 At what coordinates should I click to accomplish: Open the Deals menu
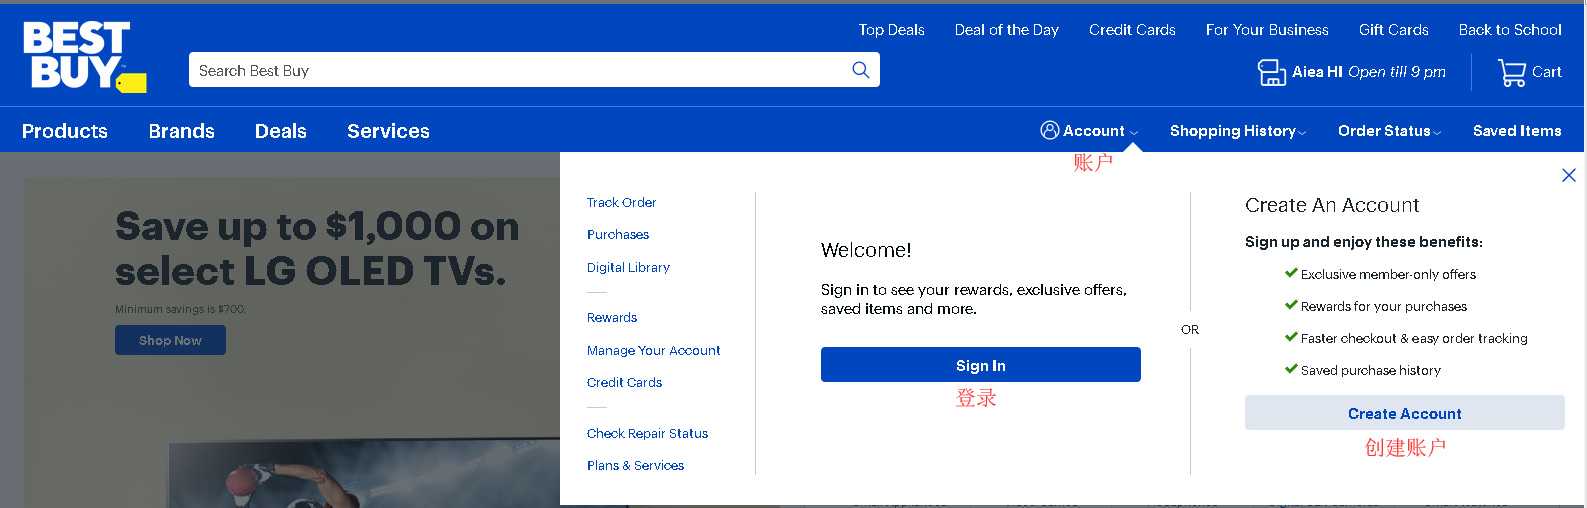click(x=280, y=131)
